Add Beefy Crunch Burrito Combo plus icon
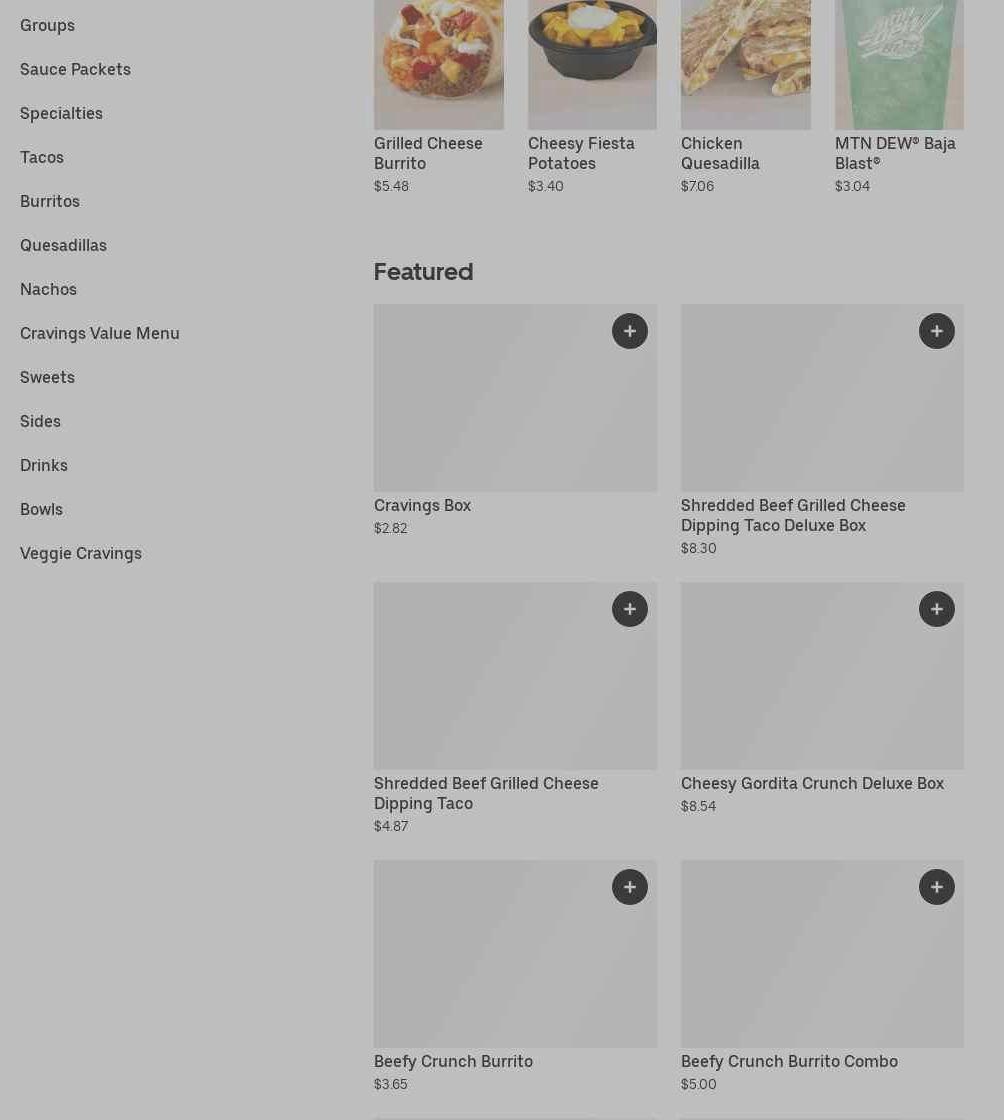The width and height of the screenshot is (1004, 1120). tap(936, 886)
